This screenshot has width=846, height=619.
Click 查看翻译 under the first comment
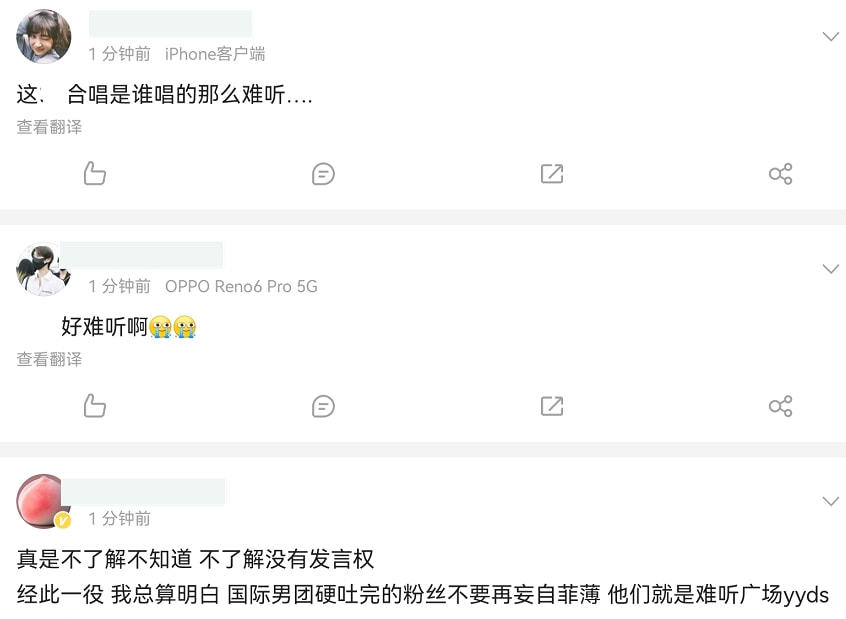tap(49, 127)
